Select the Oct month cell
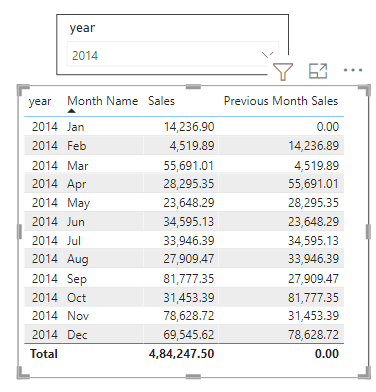 (x=77, y=298)
